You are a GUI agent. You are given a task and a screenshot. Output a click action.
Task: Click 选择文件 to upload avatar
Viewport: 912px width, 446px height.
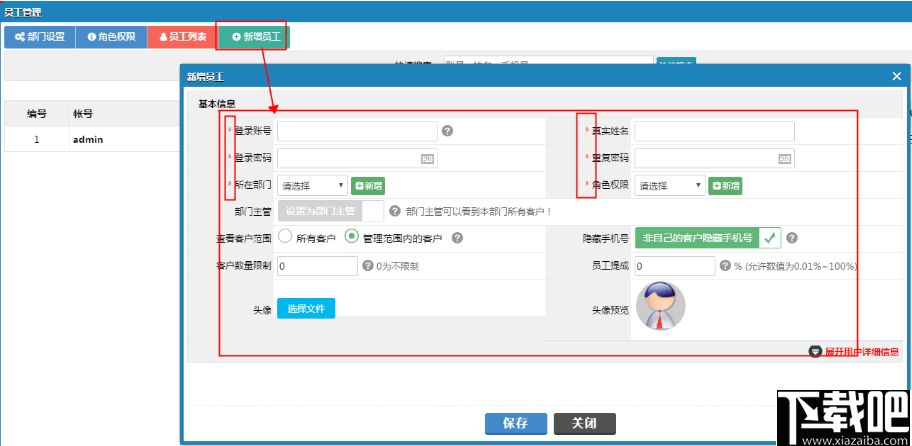(306, 309)
